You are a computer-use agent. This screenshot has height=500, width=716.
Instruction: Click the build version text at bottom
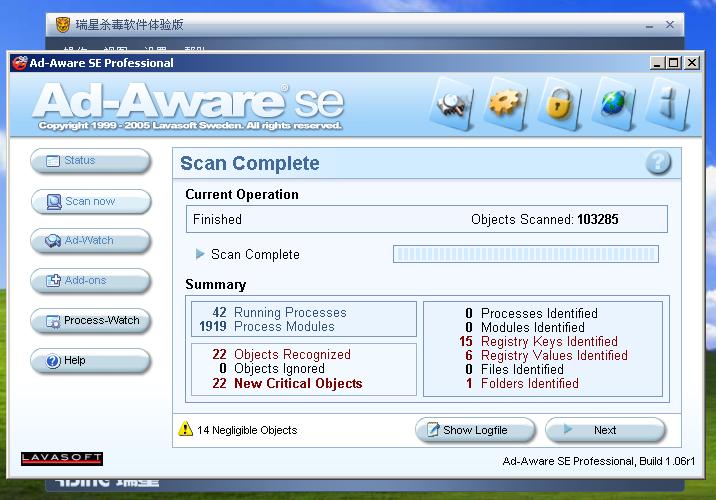[x=599, y=462]
